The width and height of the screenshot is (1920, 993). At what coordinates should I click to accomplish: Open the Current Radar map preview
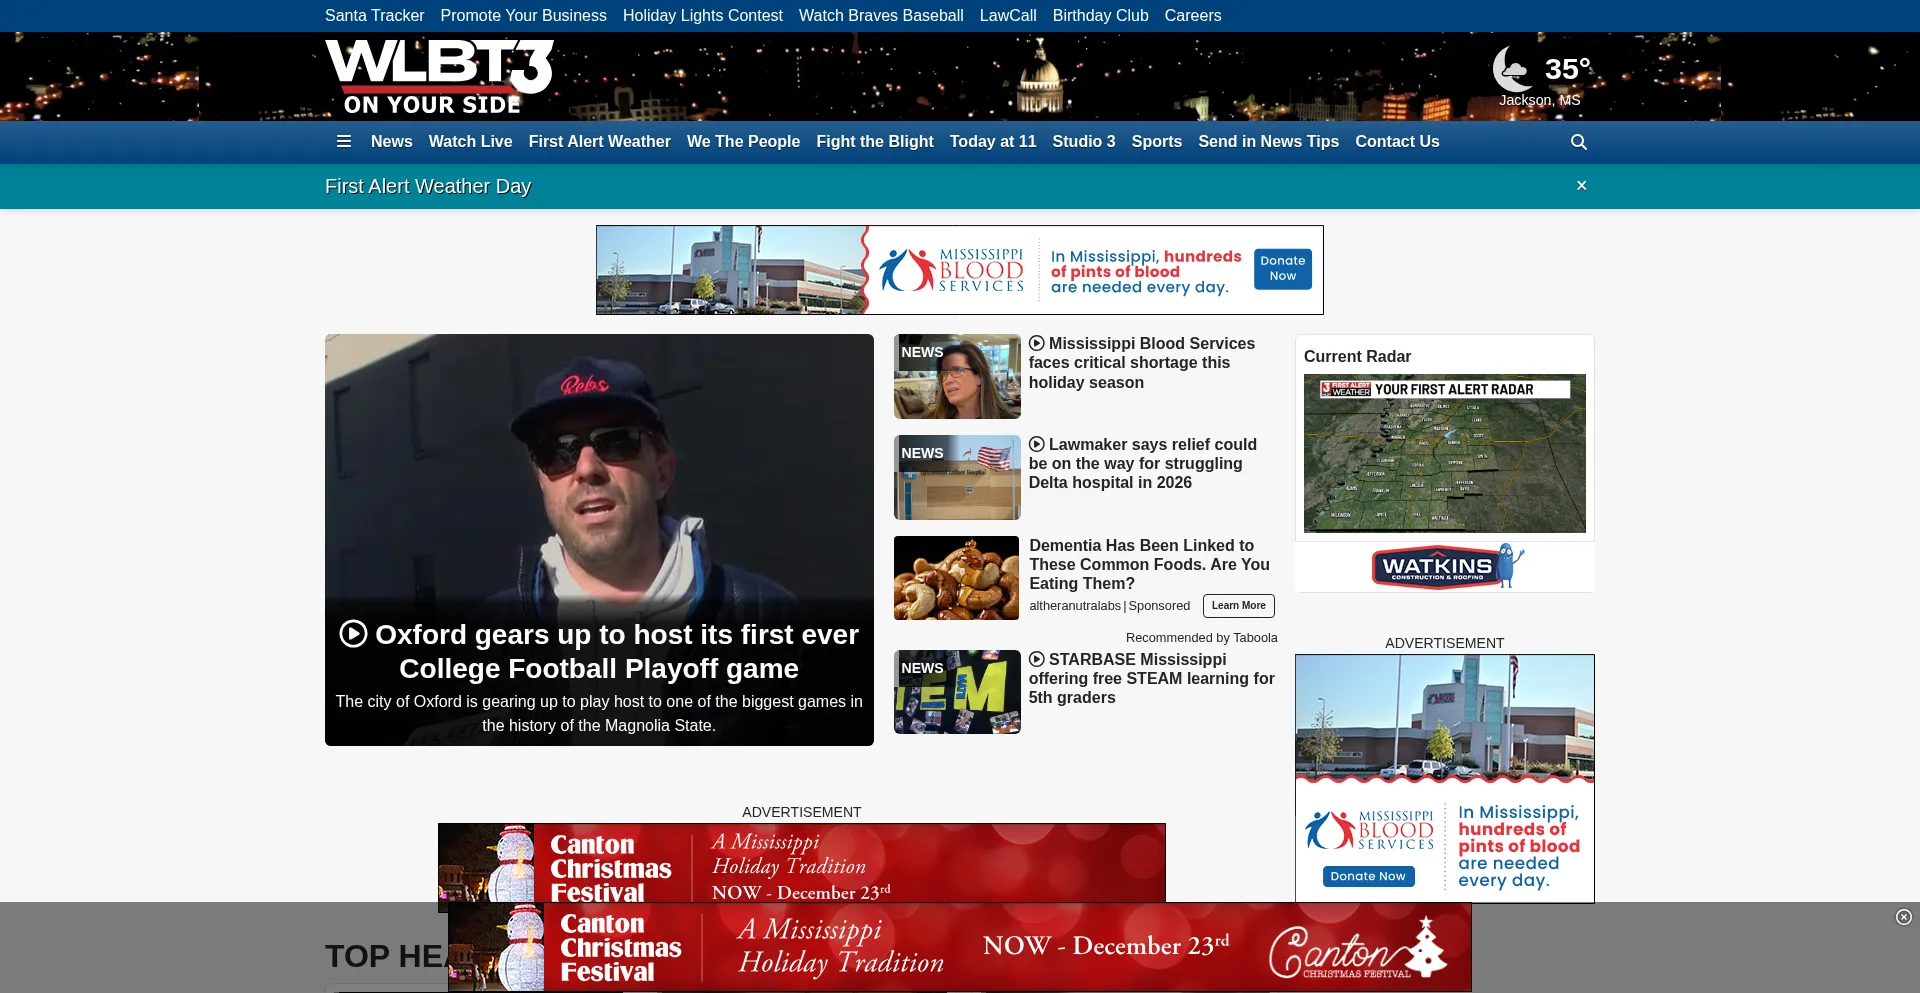click(1444, 453)
